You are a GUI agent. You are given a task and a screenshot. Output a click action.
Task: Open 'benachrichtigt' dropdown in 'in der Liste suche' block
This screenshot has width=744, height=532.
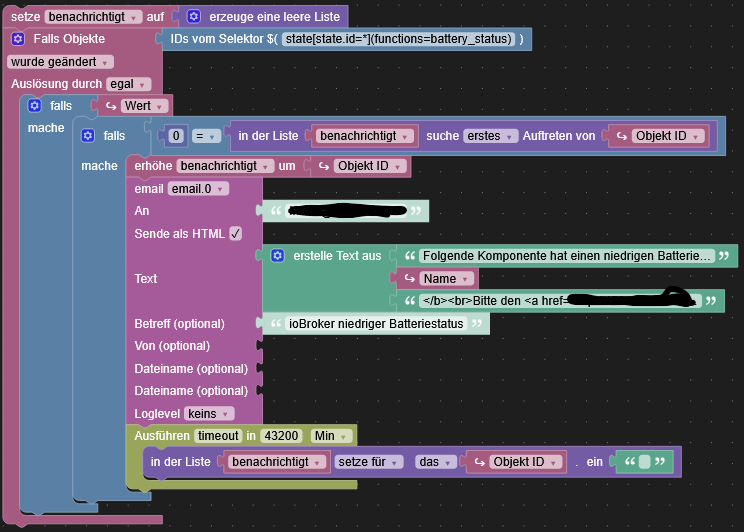point(364,136)
